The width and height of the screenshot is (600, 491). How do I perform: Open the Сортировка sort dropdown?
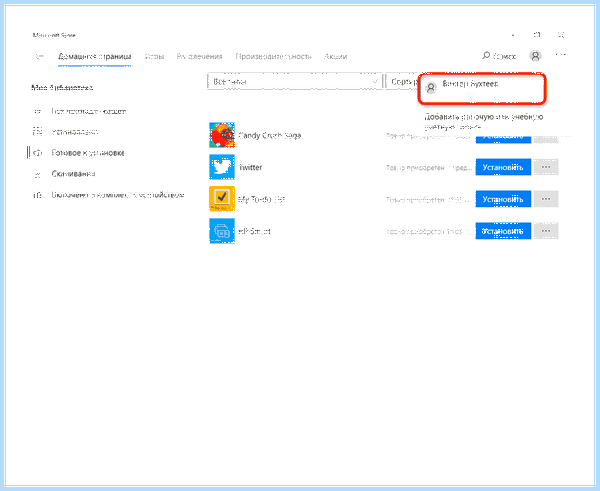(x=402, y=82)
